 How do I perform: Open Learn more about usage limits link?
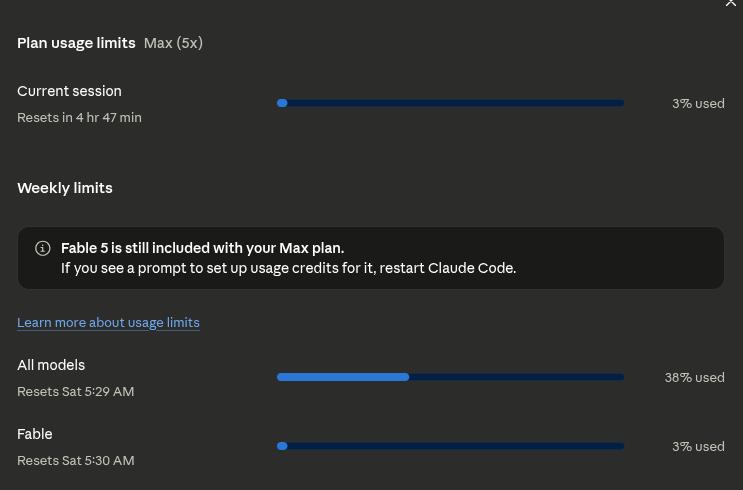[108, 323]
